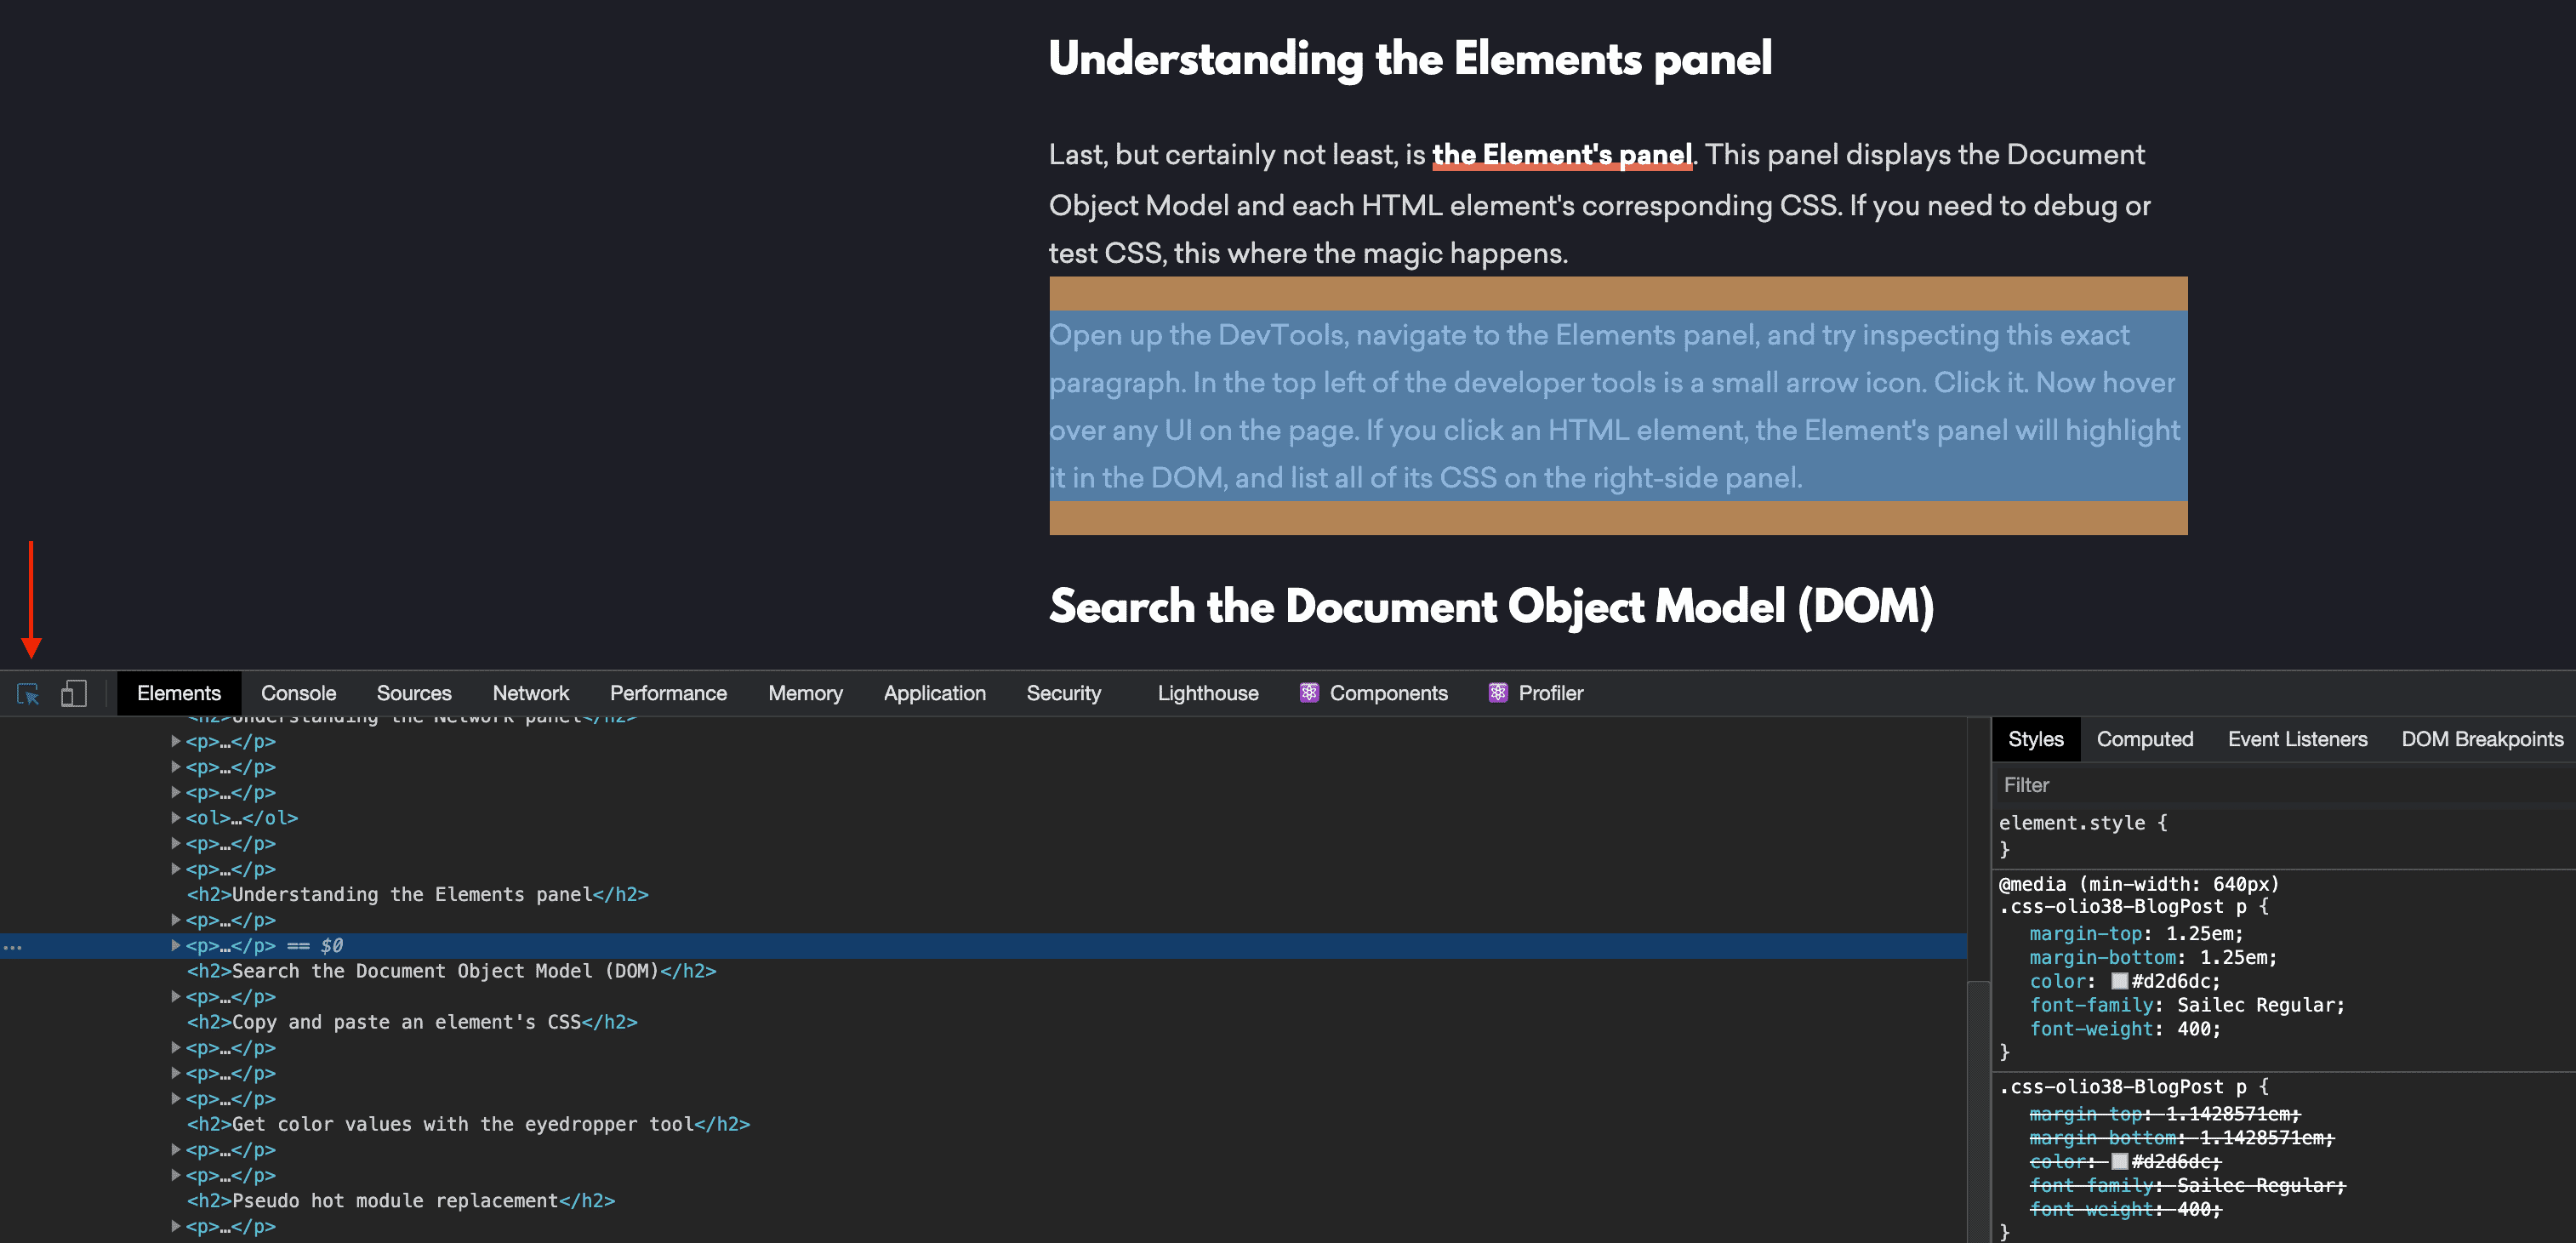Expand the p node after Pseudo hot module heading
The image size is (2576, 1243).
pyautogui.click(x=176, y=1226)
